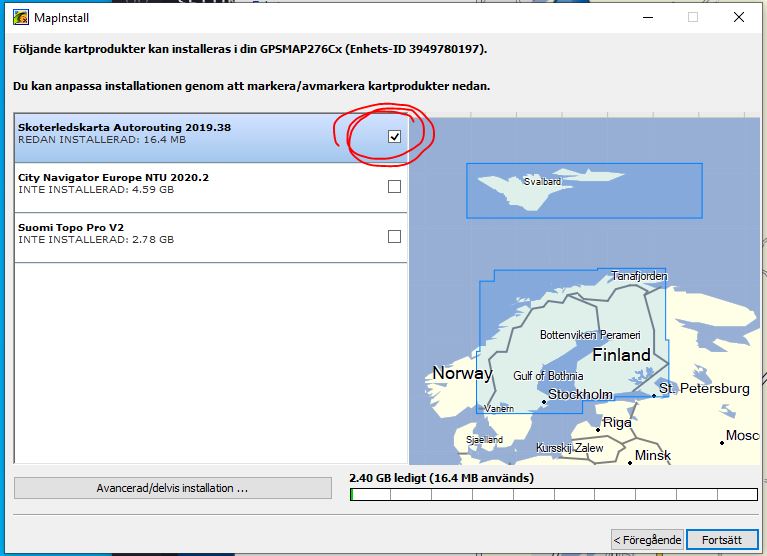Check the Suomi Topo Pro V2 checkbox
Image resolution: width=767 pixels, height=556 pixels.
point(394,236)
